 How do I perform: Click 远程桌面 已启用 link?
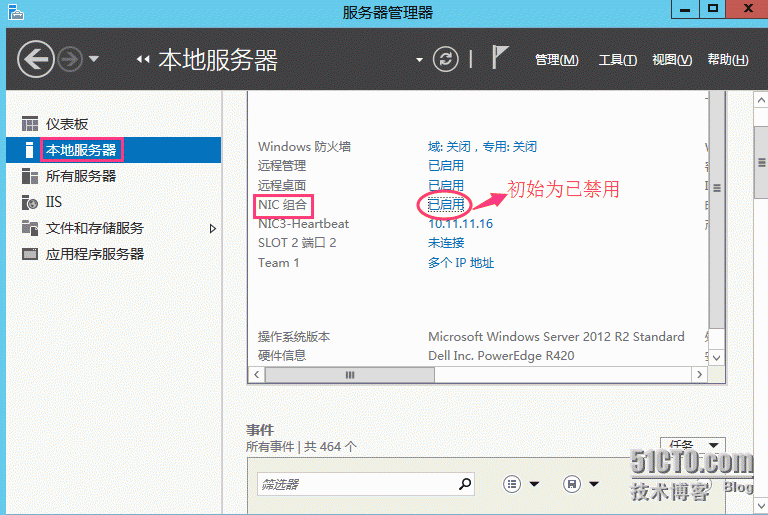click(446, 185)
